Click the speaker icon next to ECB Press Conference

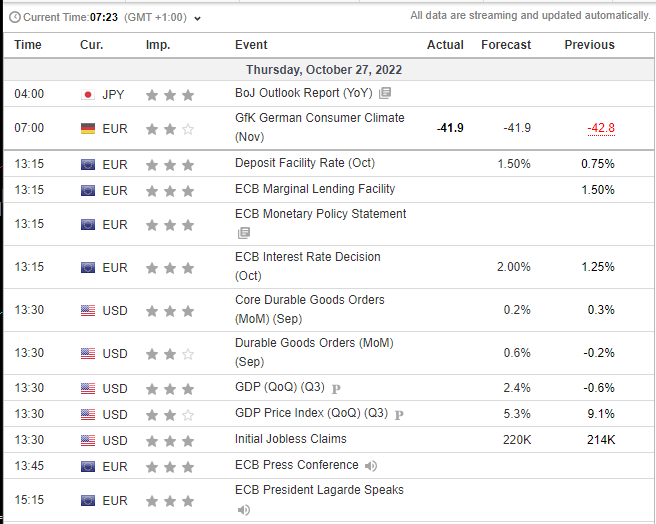(371, 466)
